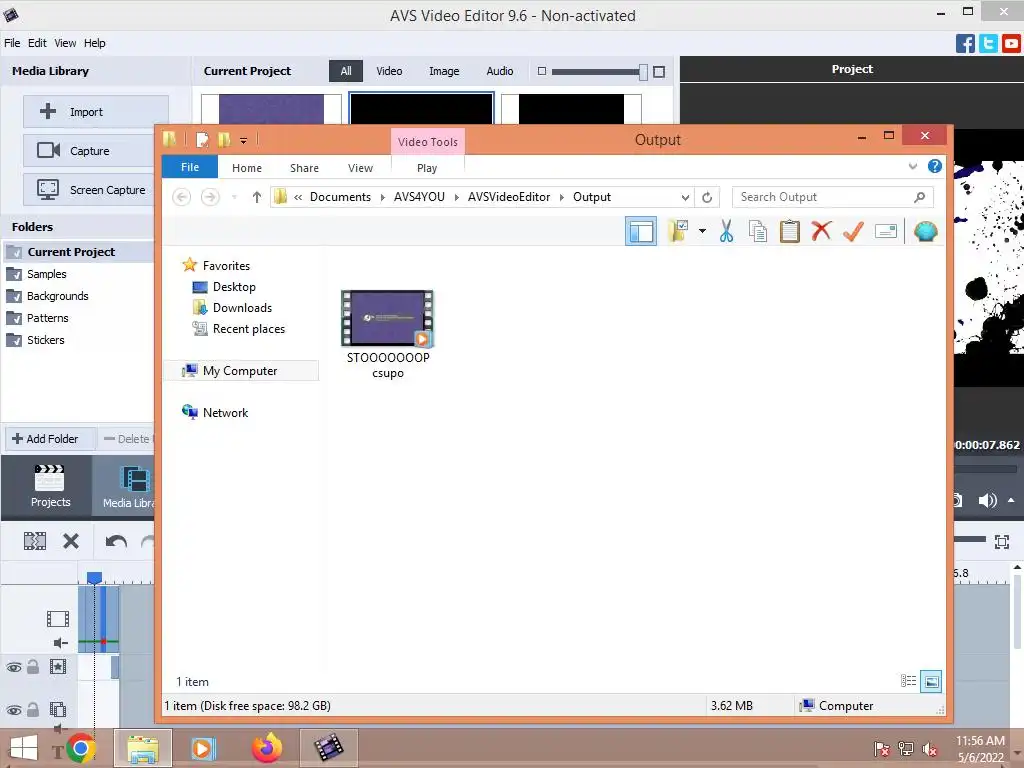Click the Copy icon in Explorer toolbar
Screen dimensions: 1024x768
[758, 231]
